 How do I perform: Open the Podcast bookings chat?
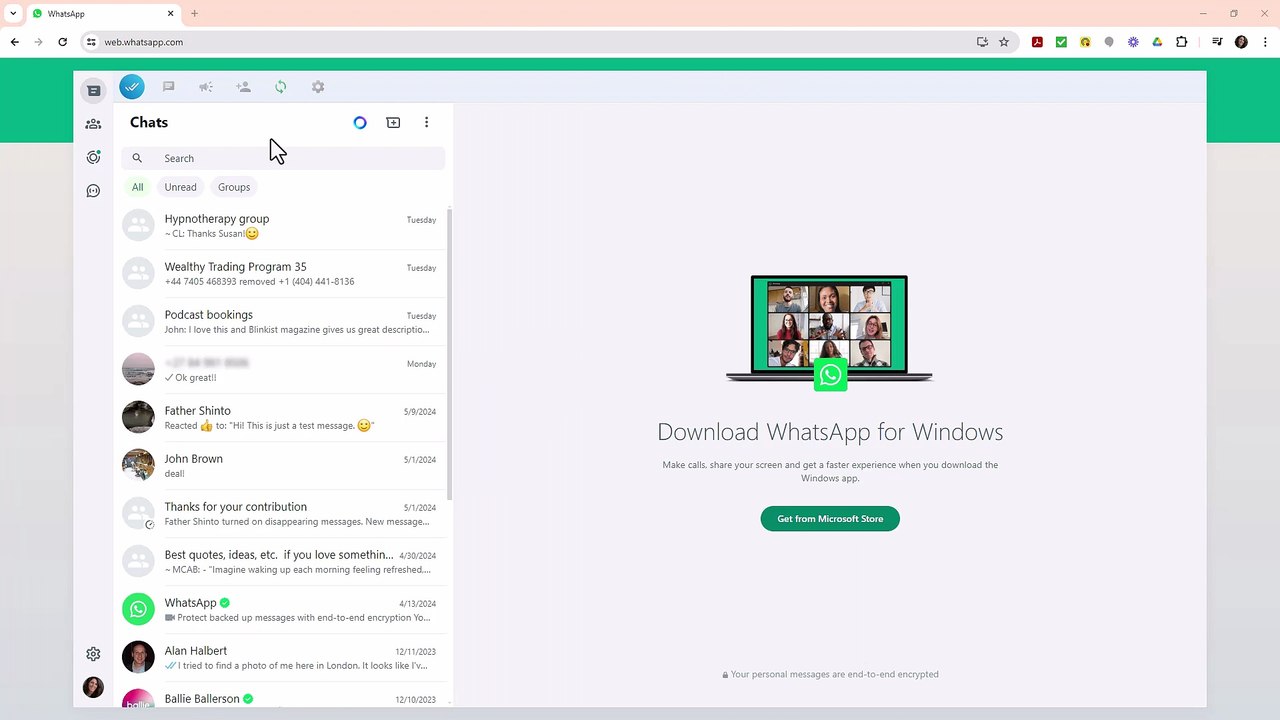(282, 321)
